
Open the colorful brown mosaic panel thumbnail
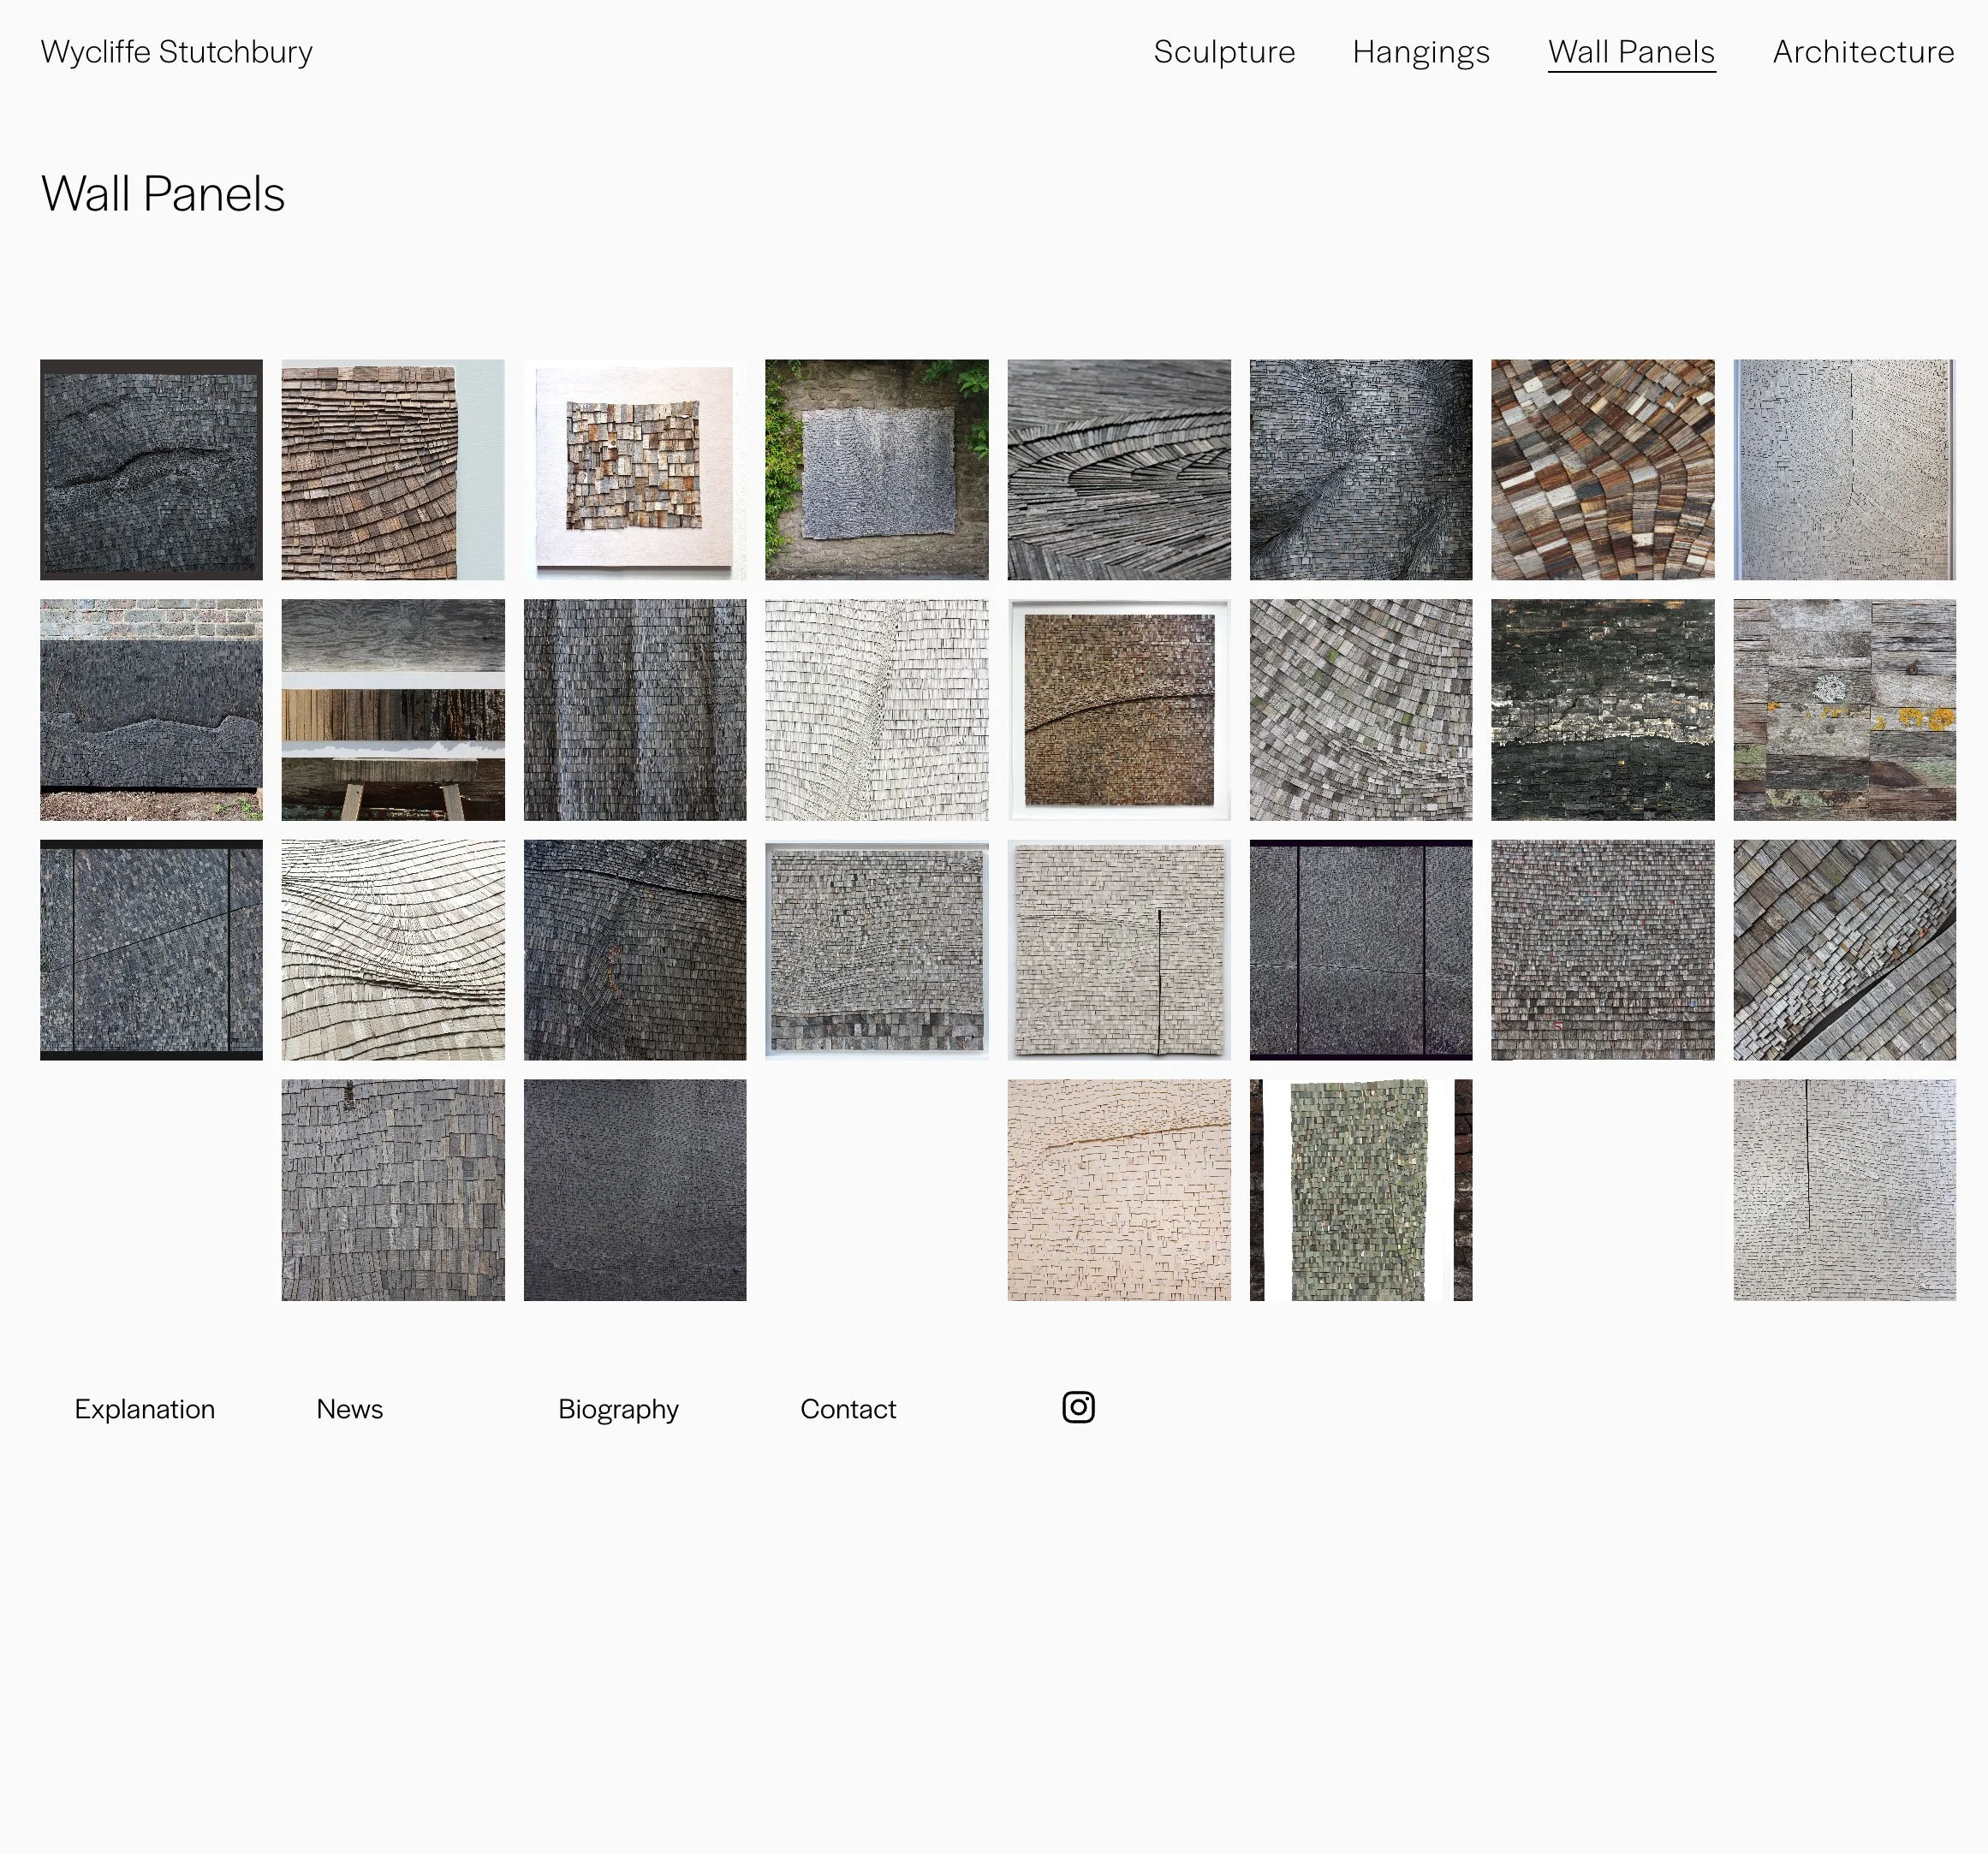(1602, 469)
